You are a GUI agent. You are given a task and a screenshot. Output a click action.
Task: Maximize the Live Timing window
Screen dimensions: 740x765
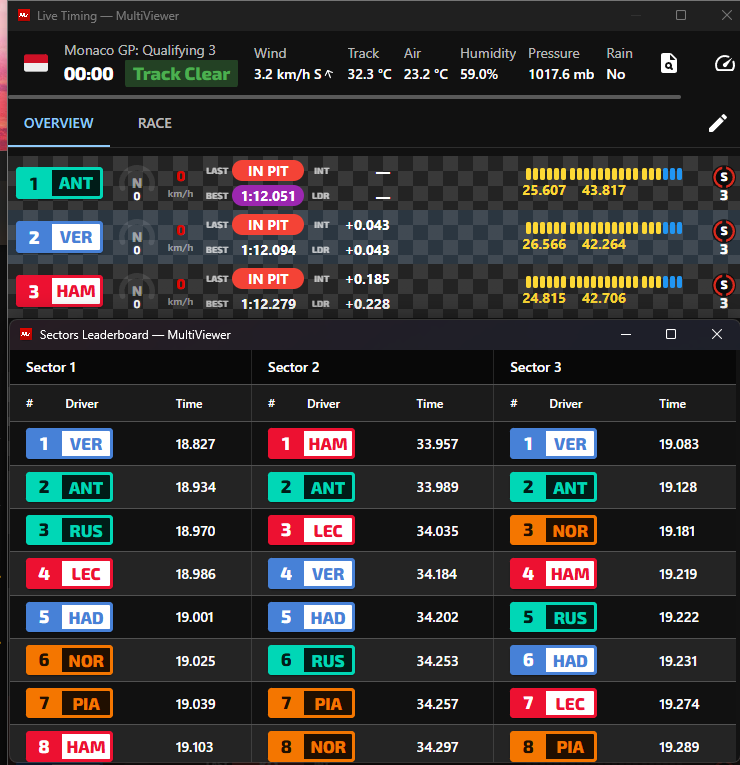(x=681, y=15)
